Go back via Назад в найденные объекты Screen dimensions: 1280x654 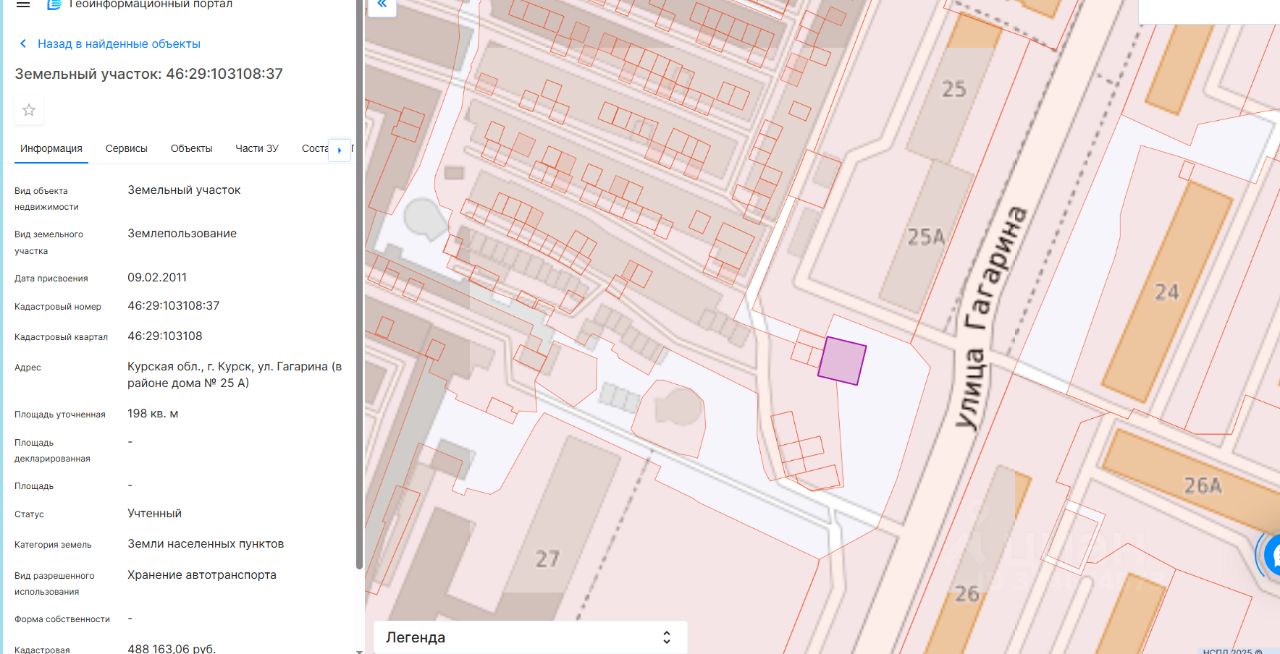point(119,44)
